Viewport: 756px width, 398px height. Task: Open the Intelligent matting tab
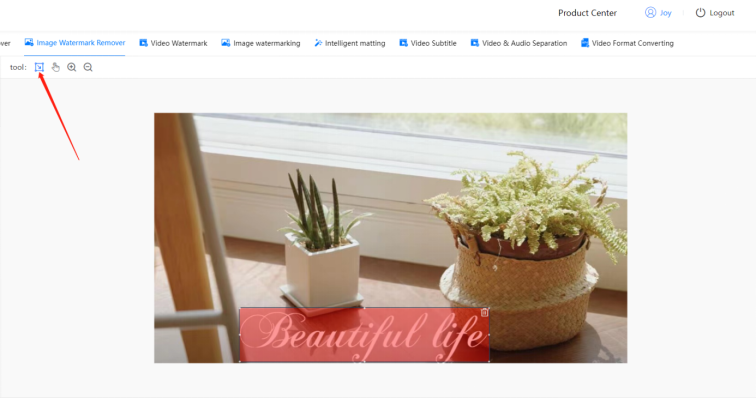[x=350, y=43]
